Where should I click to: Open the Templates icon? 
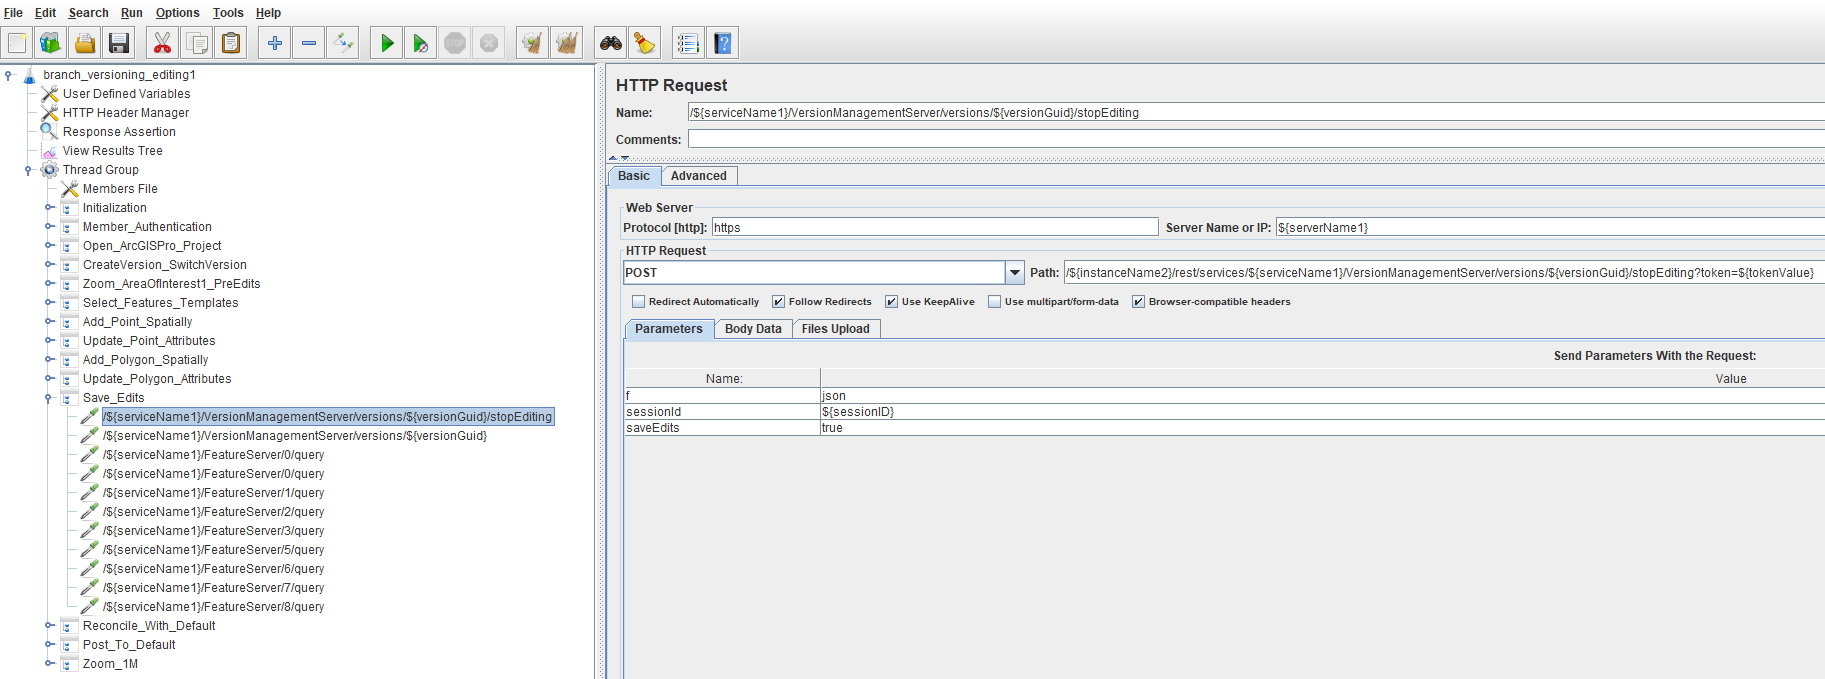pyautogui.click(x=51, y=43)
